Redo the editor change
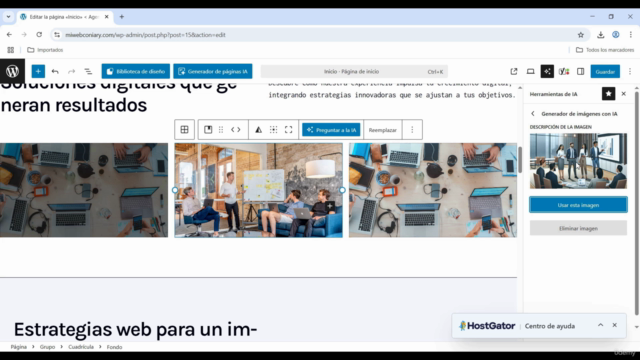The width and height of the screenshot is (640, 360). (71, 71)
